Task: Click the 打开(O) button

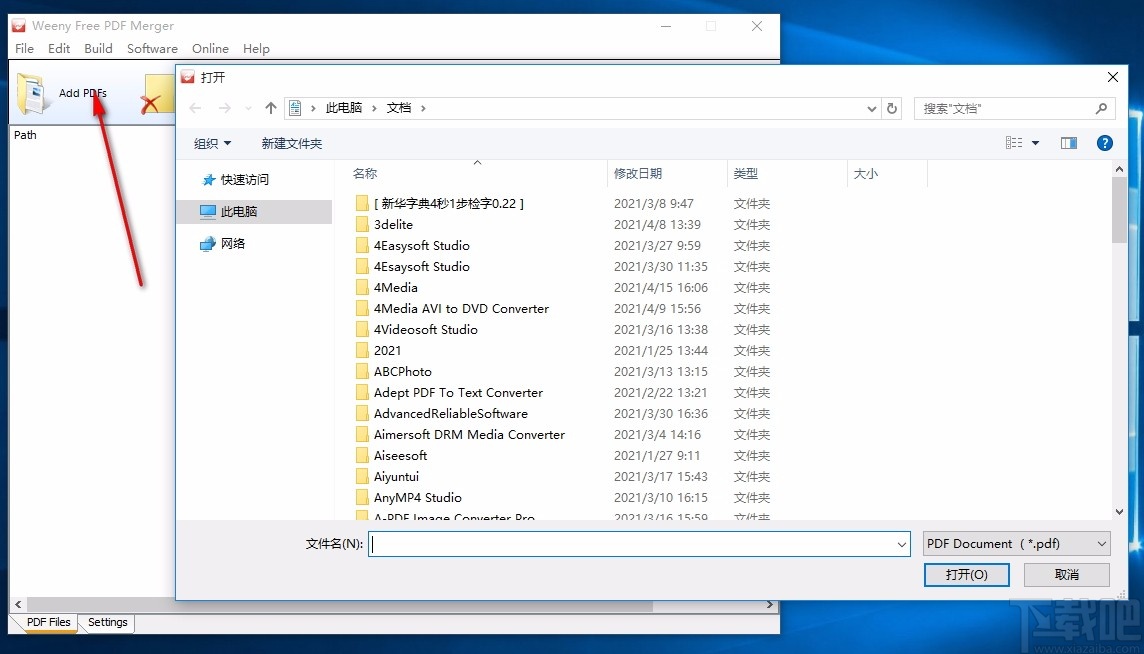Action: (966, 575)
